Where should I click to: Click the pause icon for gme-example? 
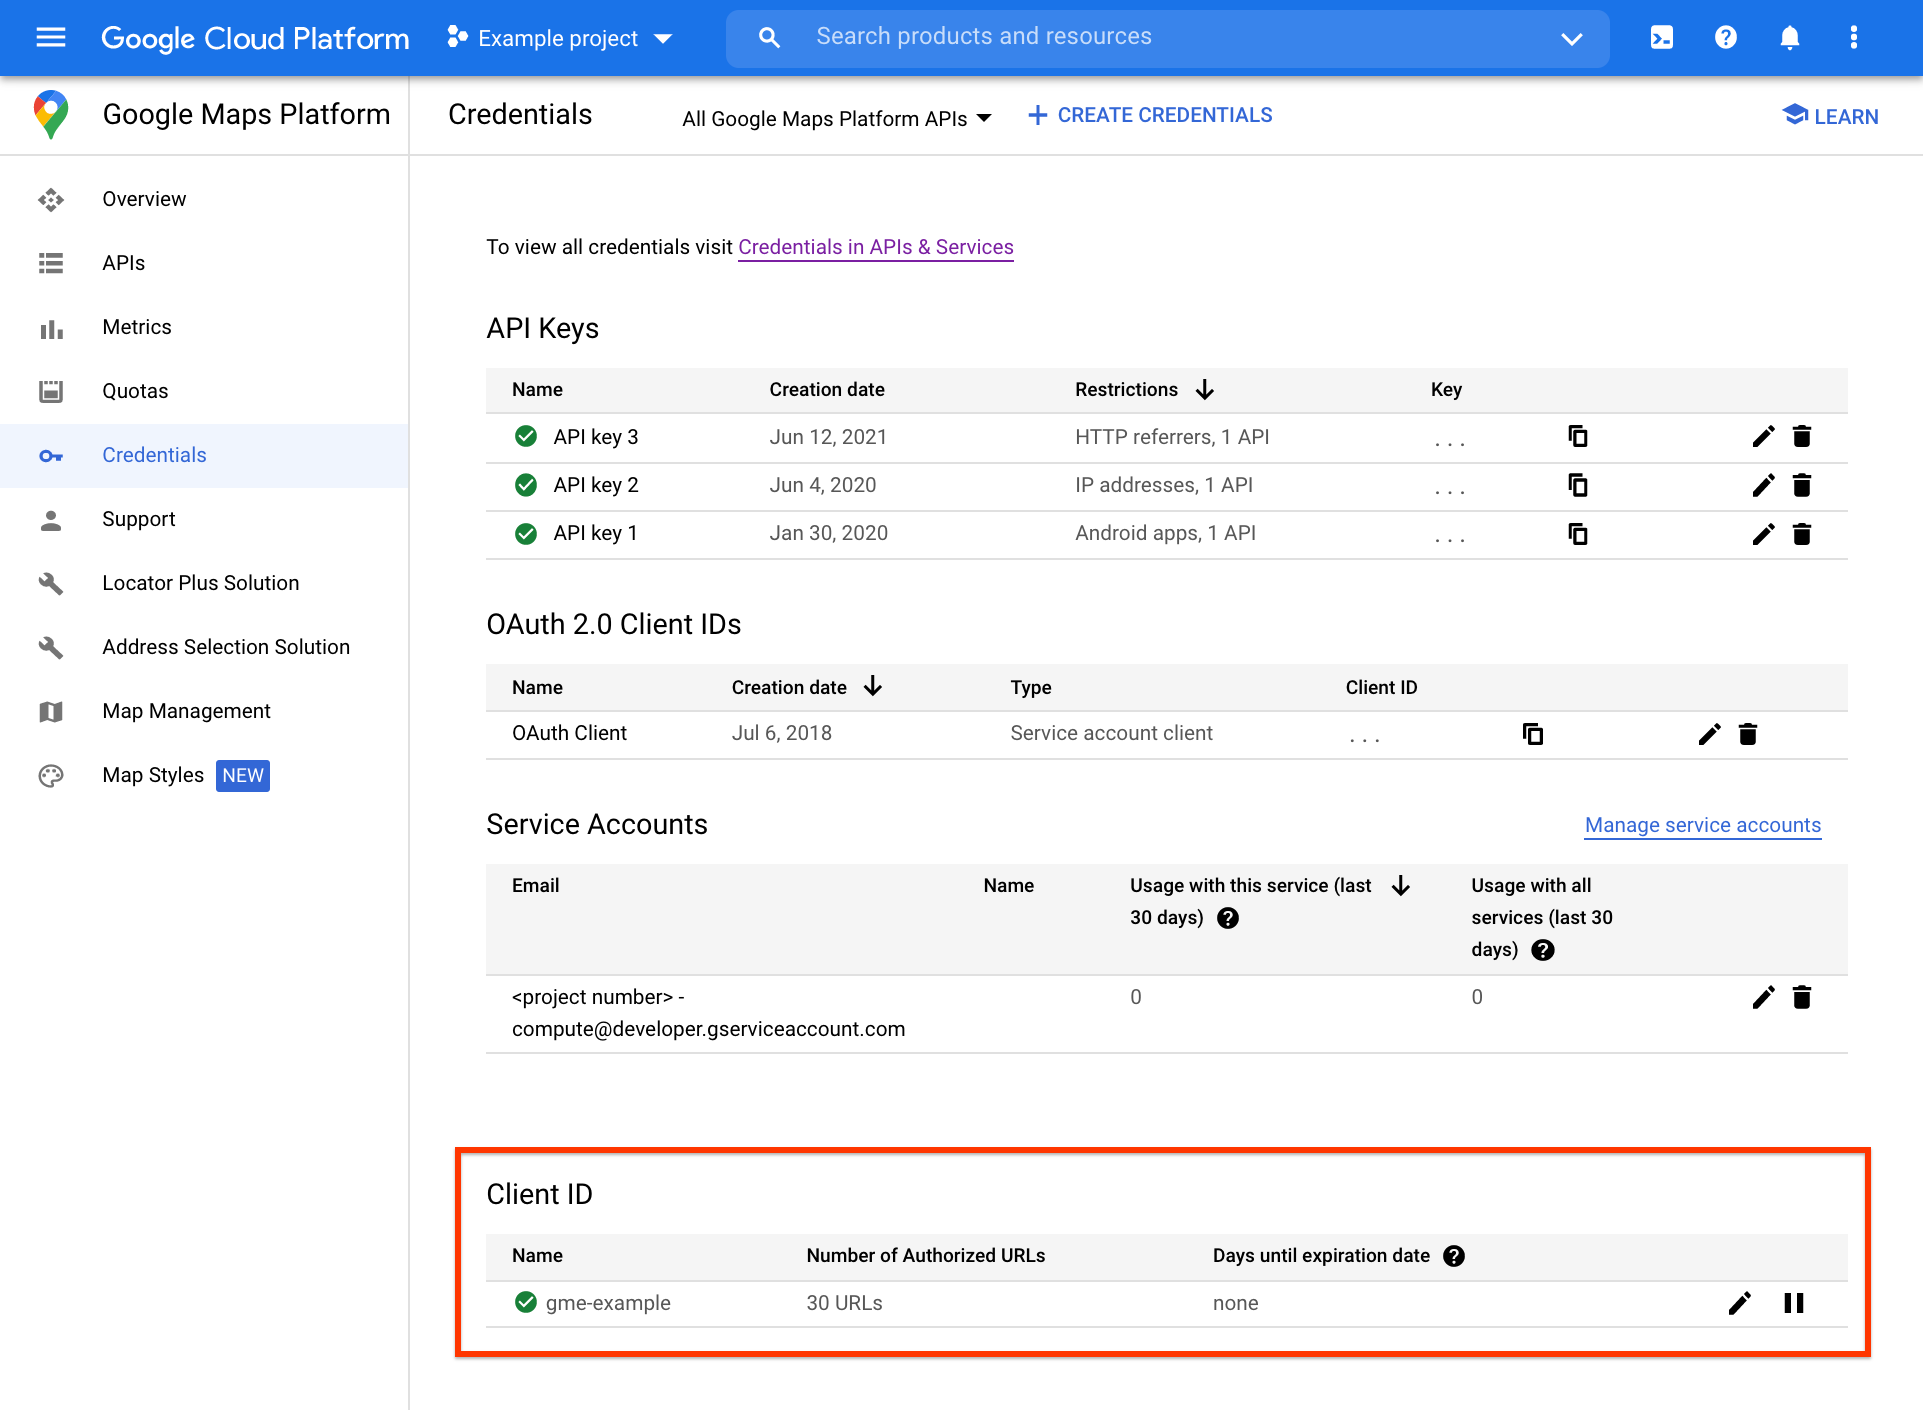[1792, 1302]
